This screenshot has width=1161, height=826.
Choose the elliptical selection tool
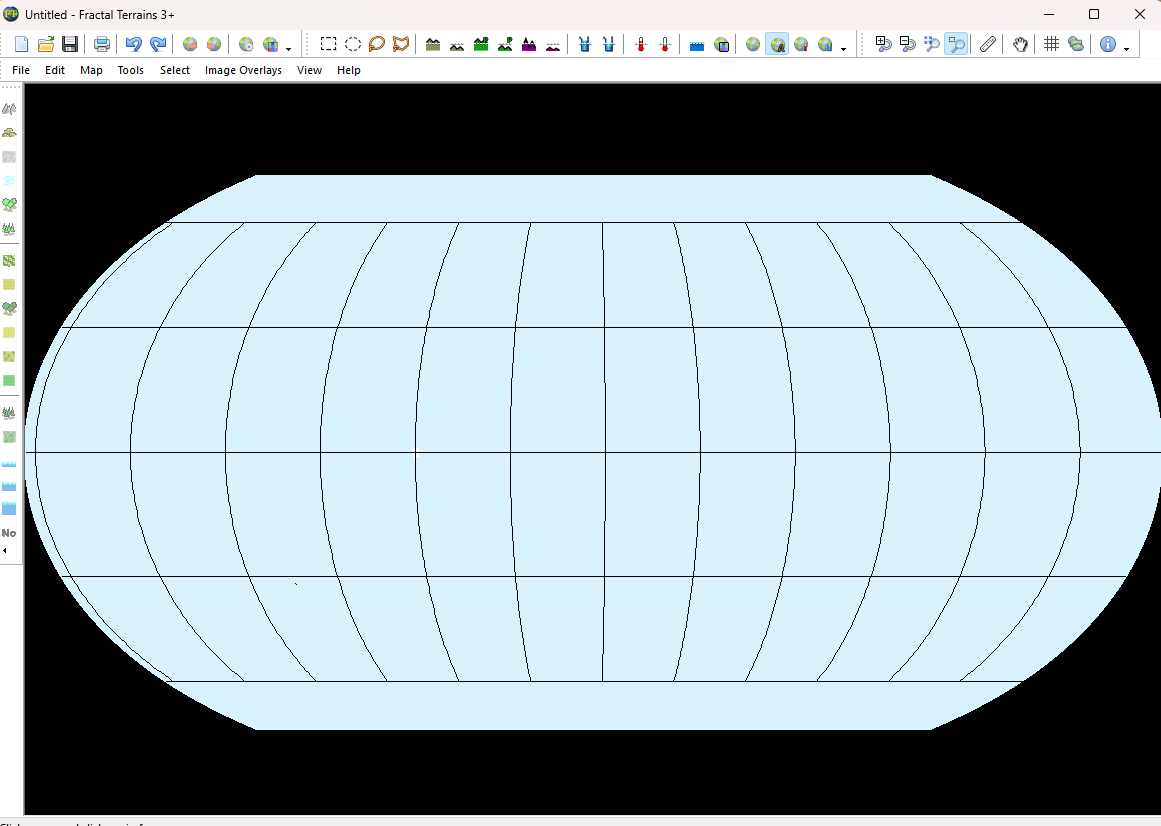pos(353,44)
